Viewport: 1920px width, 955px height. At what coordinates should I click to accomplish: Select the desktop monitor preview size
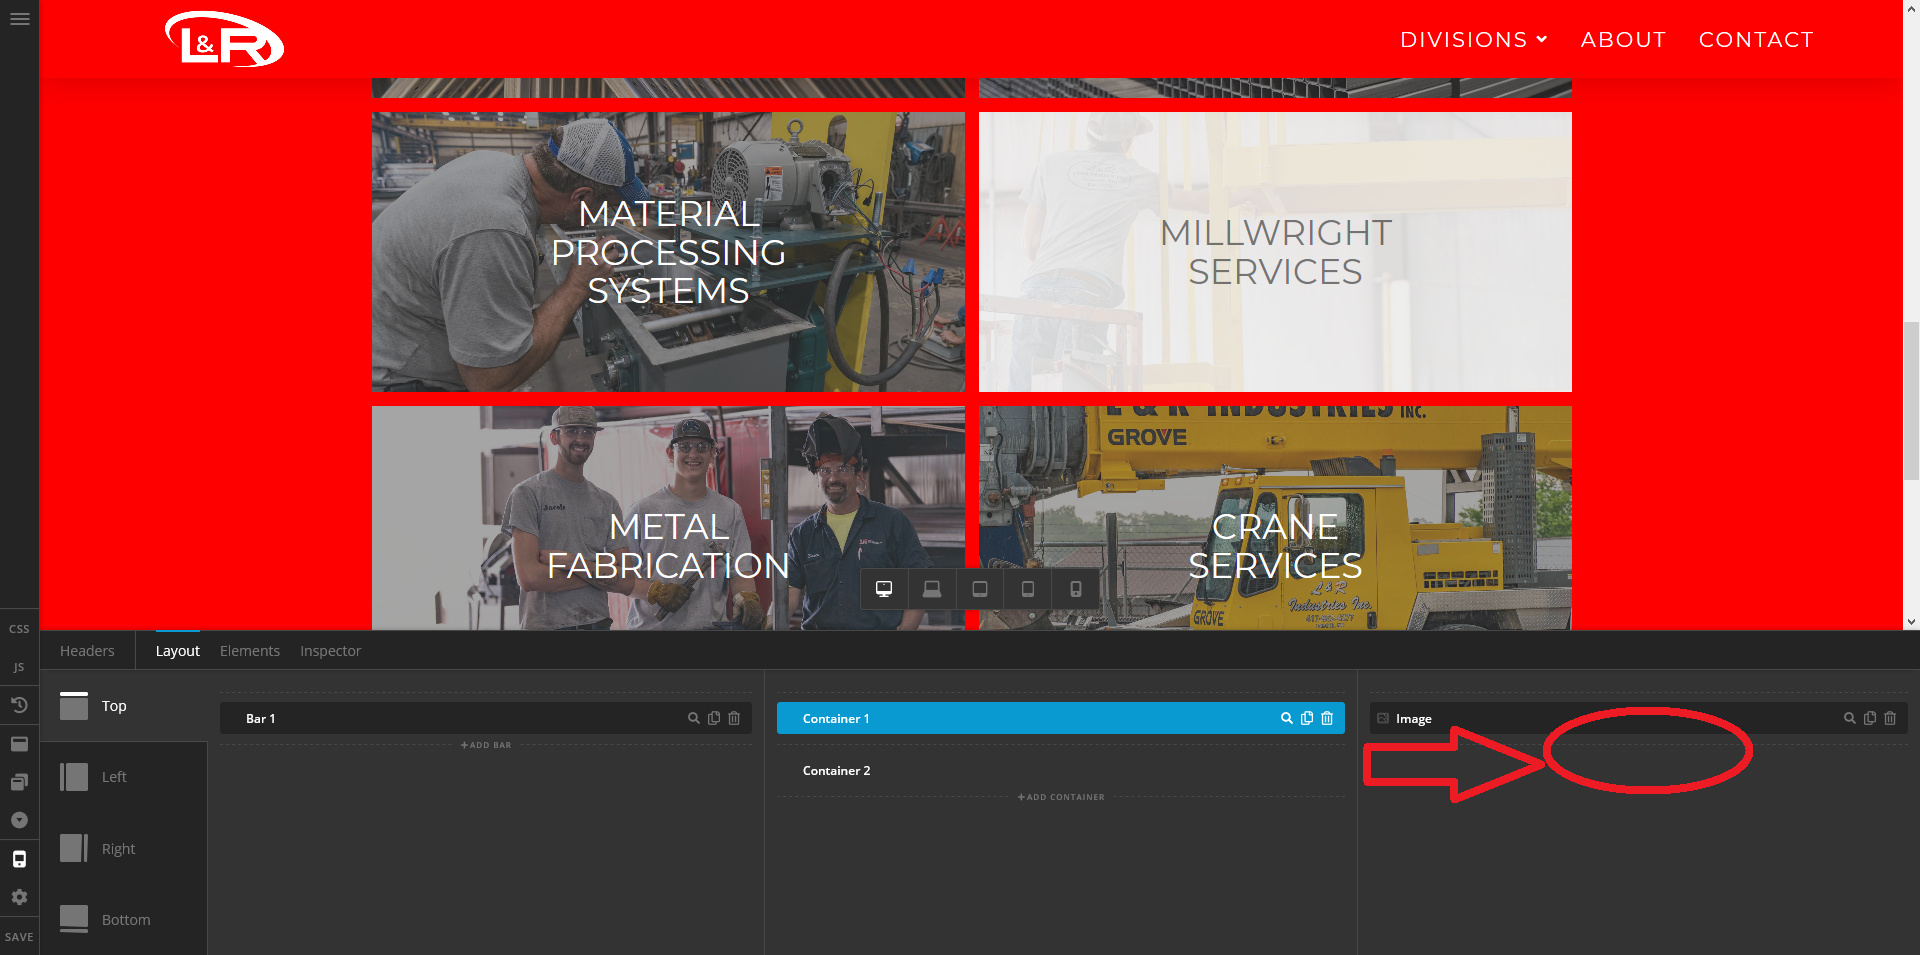884,589
